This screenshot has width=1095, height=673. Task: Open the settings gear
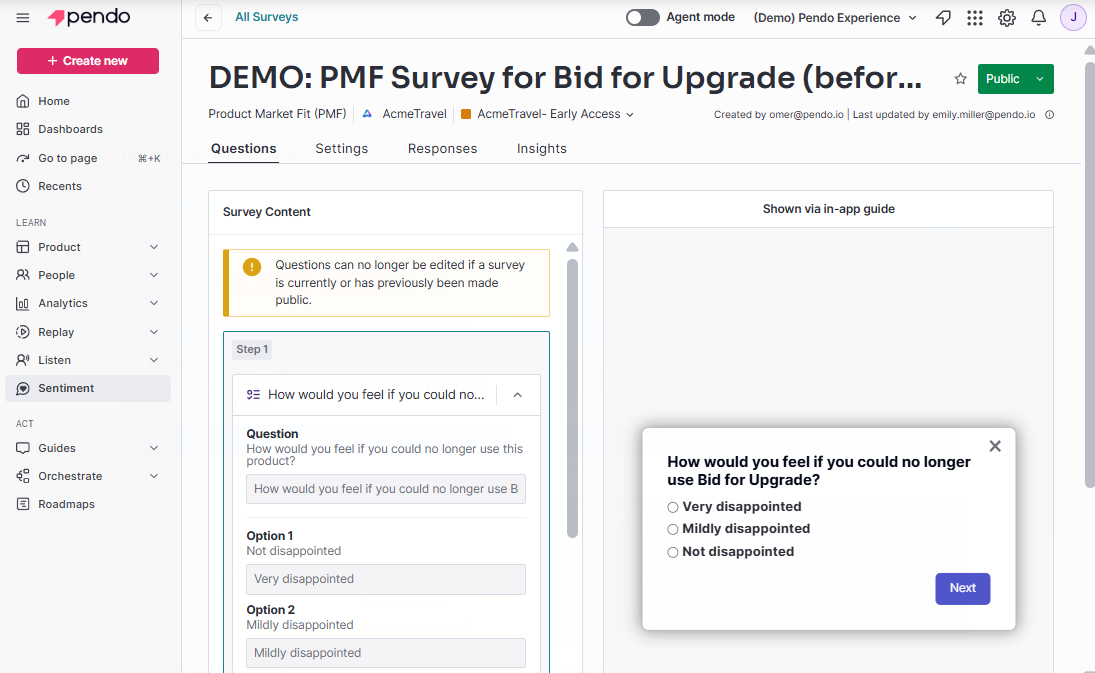1006,18
